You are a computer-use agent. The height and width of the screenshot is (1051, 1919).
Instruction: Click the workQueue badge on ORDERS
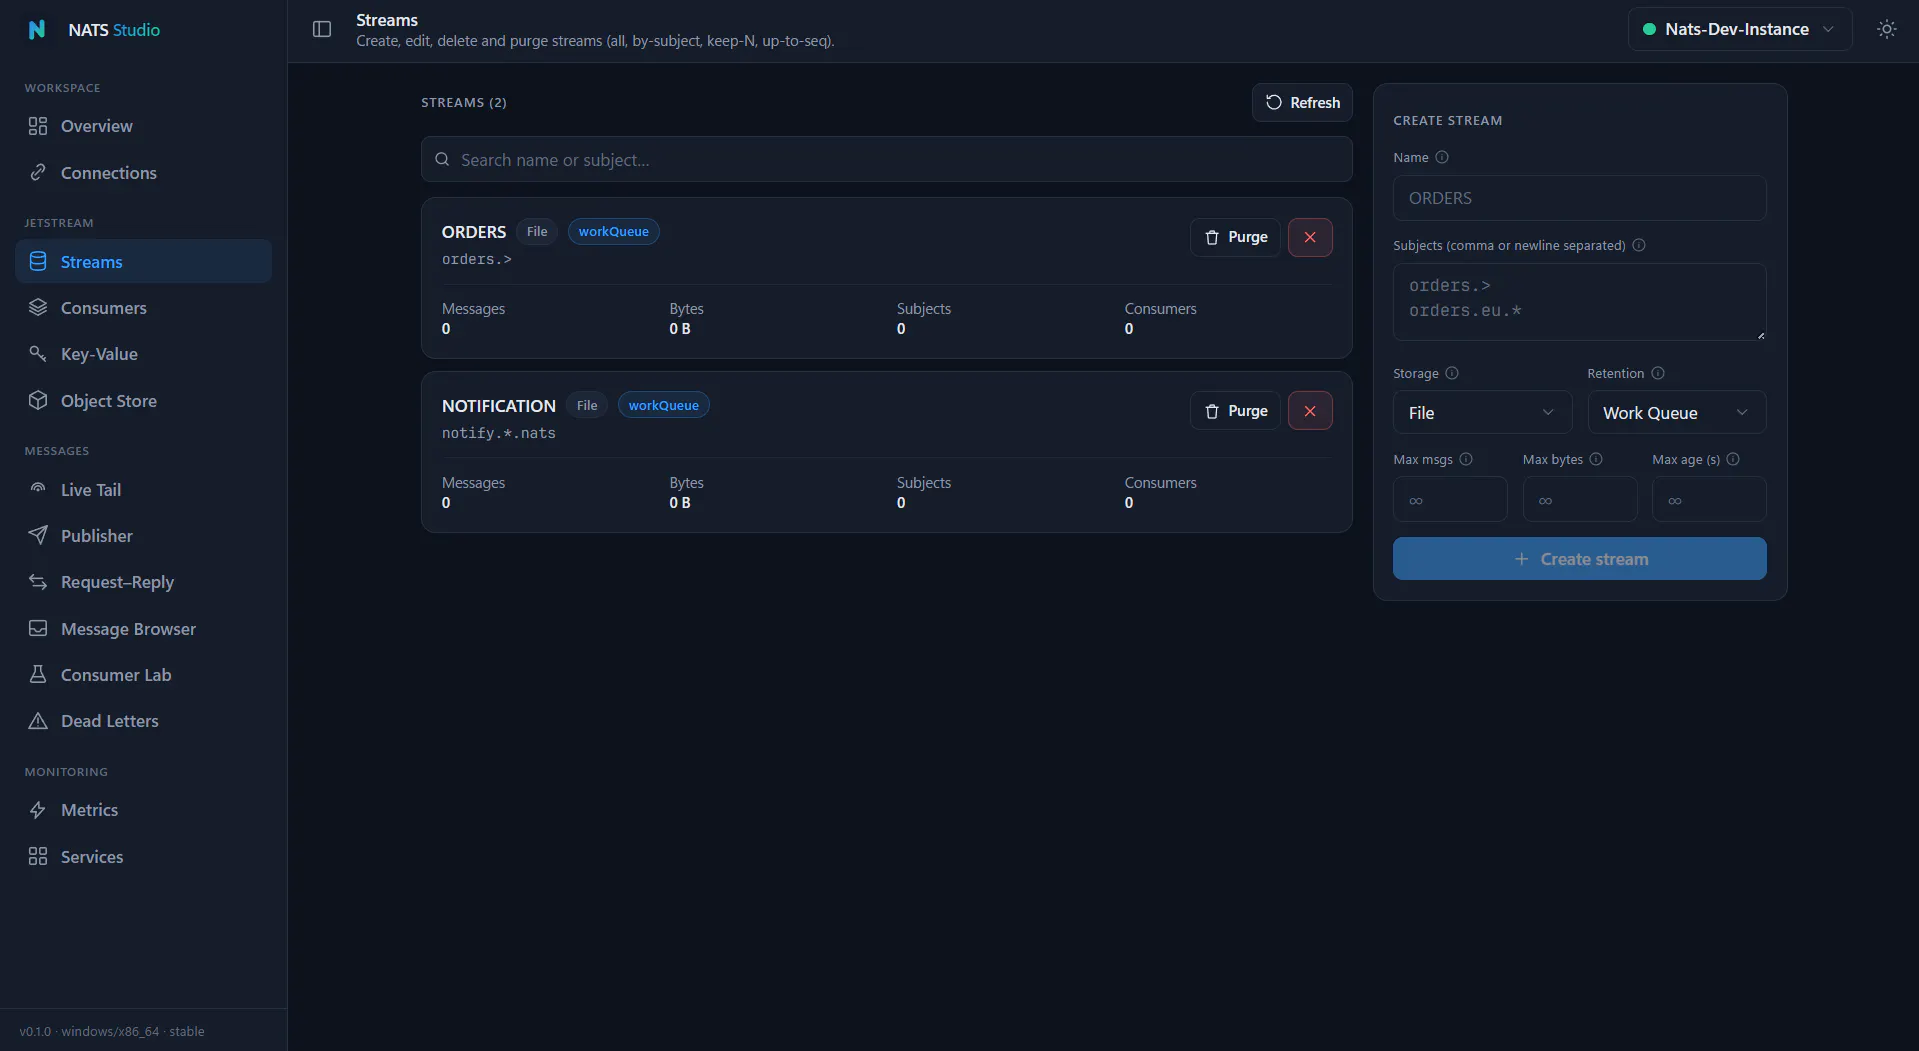point(614,231)
